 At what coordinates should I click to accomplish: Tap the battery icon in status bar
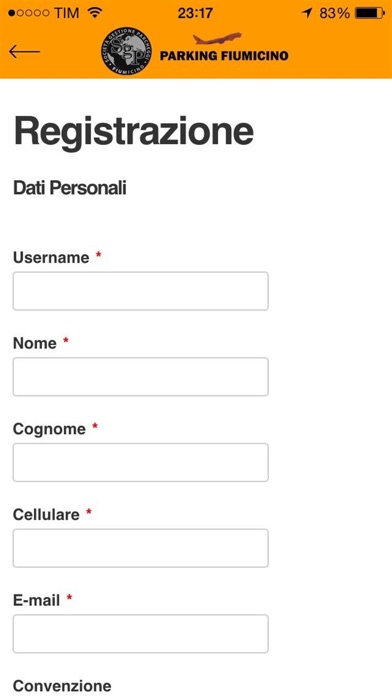pos(369,13)
